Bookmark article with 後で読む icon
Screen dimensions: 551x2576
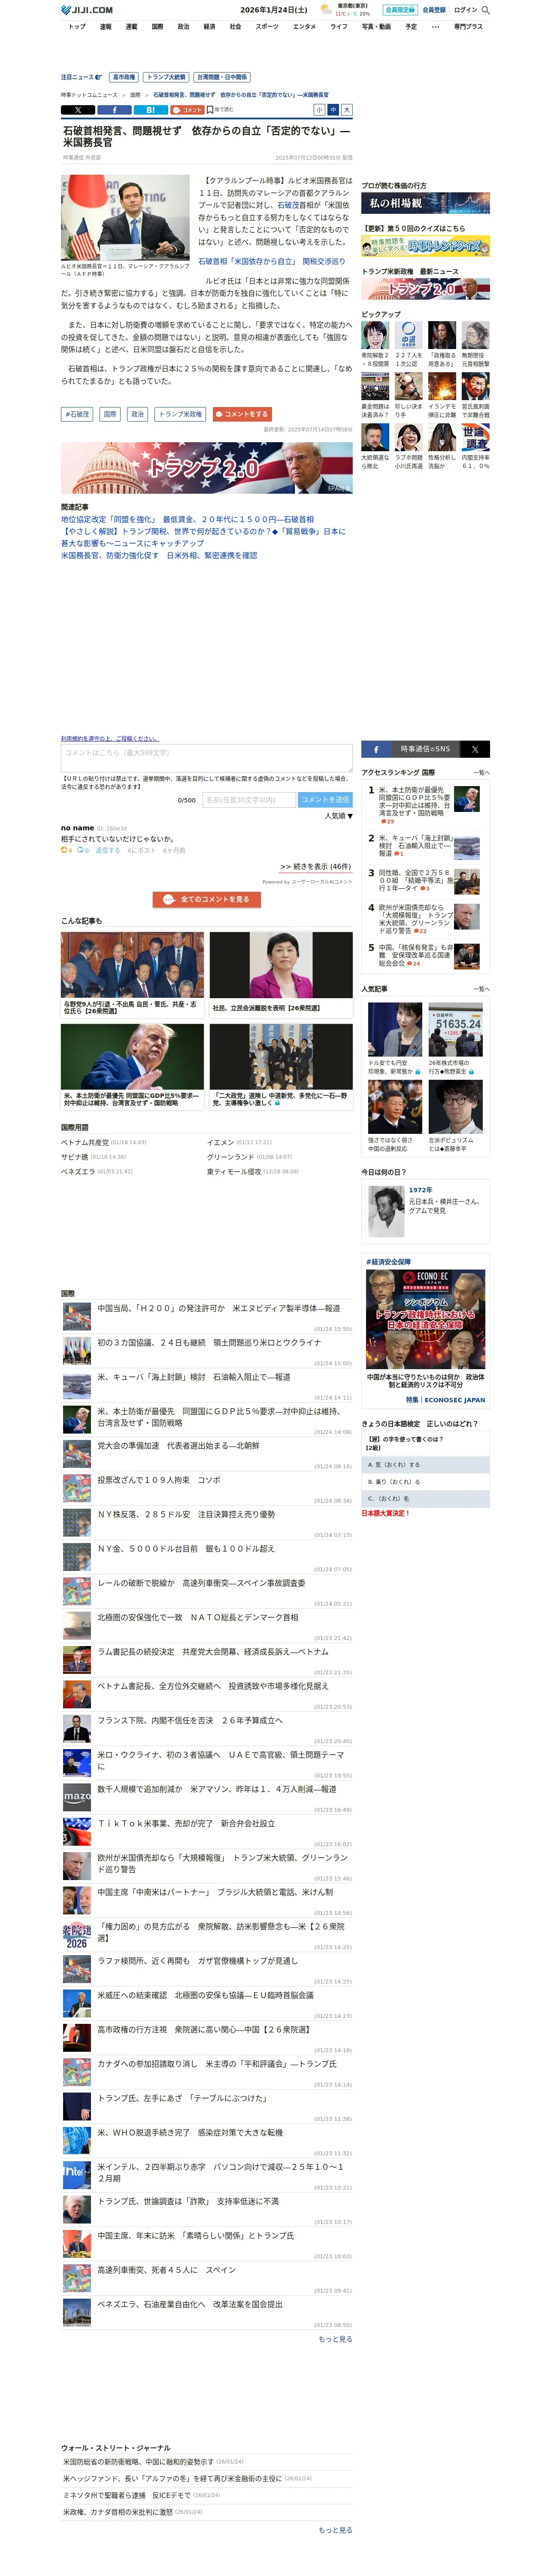tap(220, 110)
